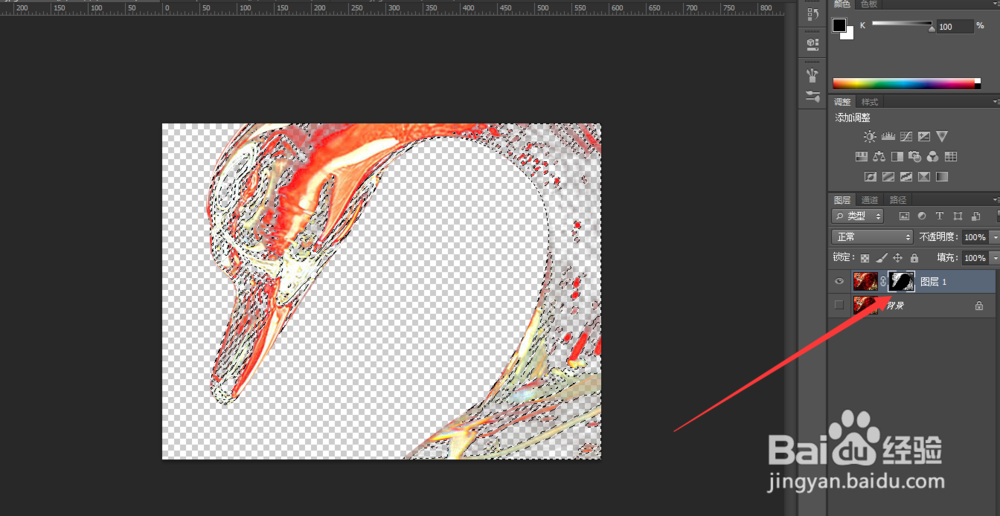Toggle lock image pixels brush icon
Image resolution: width=1000 pixels, height=516 pixels.
tap(881, 258)
